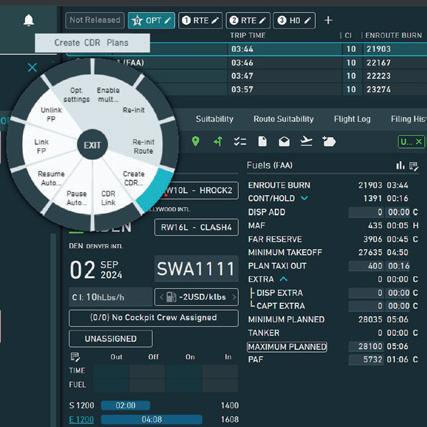
Task: Choose Pause Auto... in radial menu
Action: coord(77,198)
